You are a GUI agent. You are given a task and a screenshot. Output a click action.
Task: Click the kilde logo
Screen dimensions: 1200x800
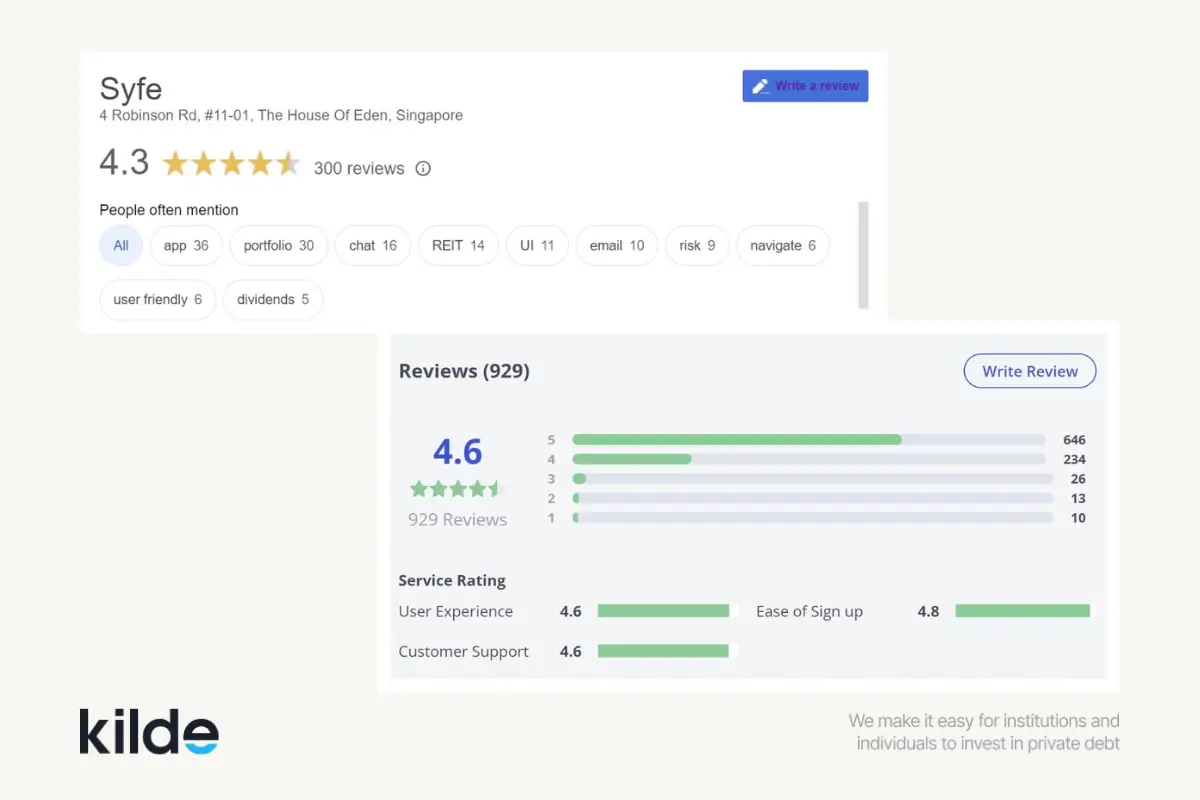[x=148, y=731]
